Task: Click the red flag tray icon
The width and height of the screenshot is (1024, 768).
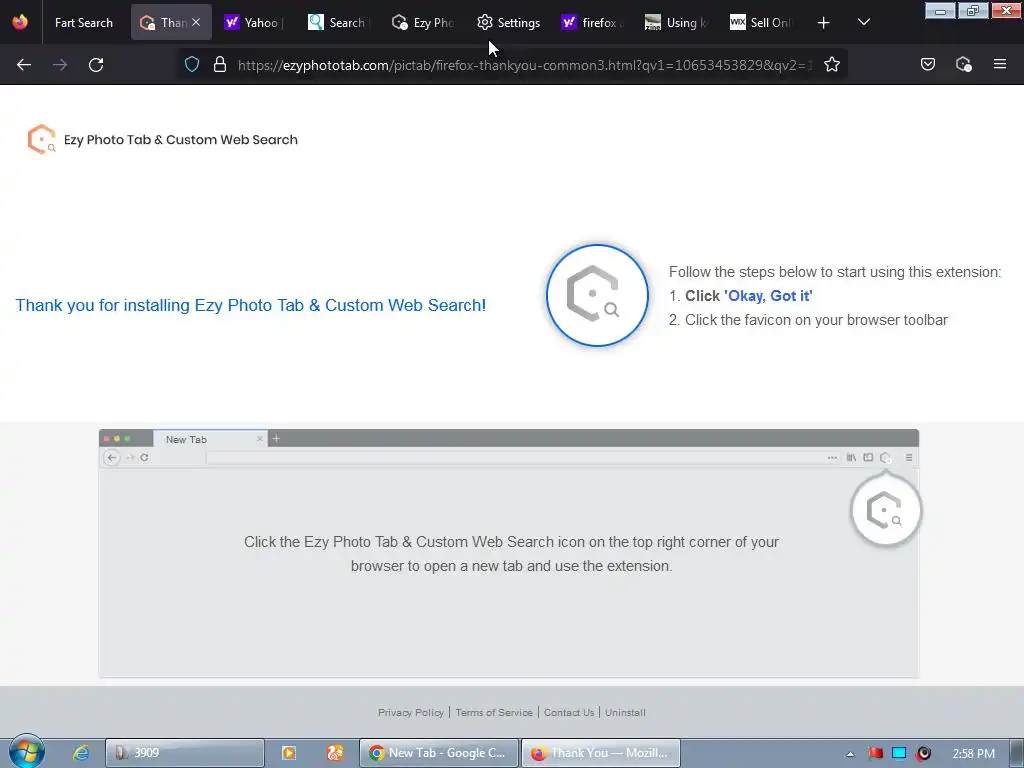Action: click(x=875, y=754)
